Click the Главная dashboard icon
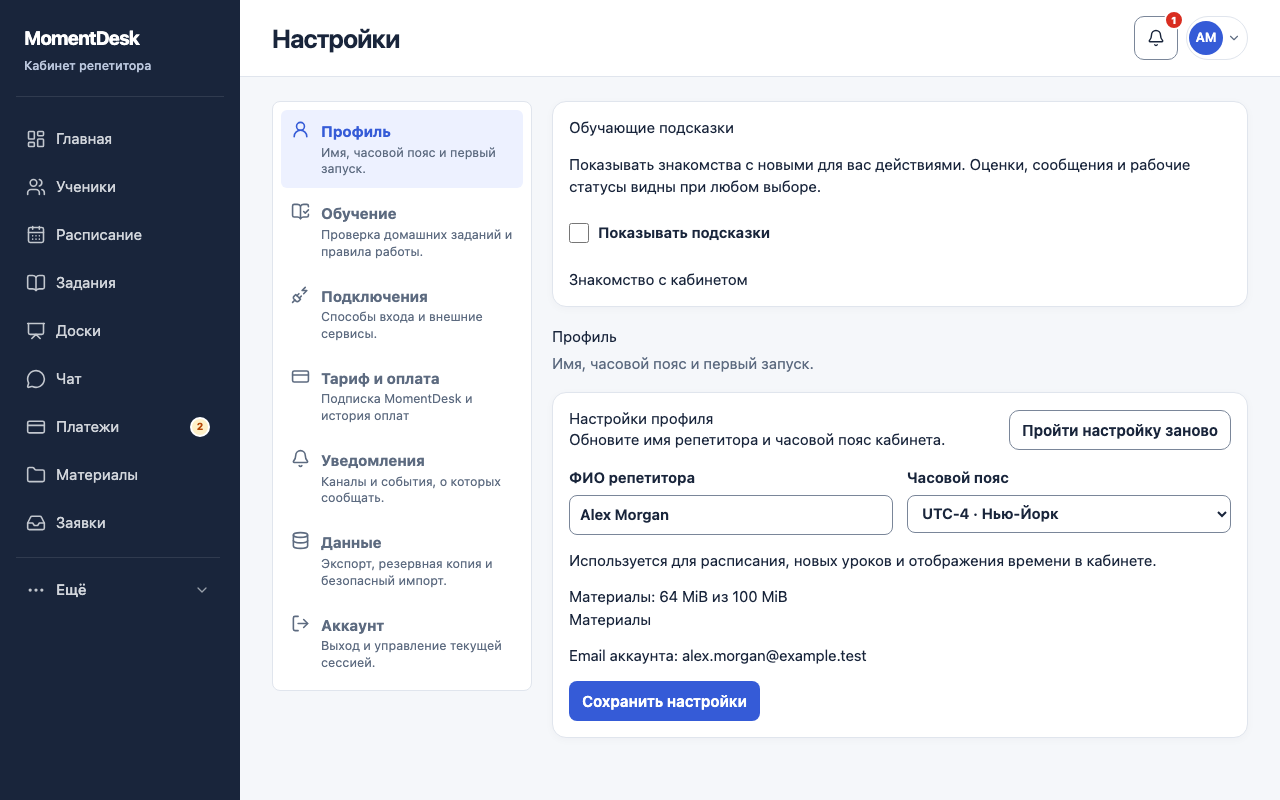1280x800 pixels. click(x=36, y=139)
